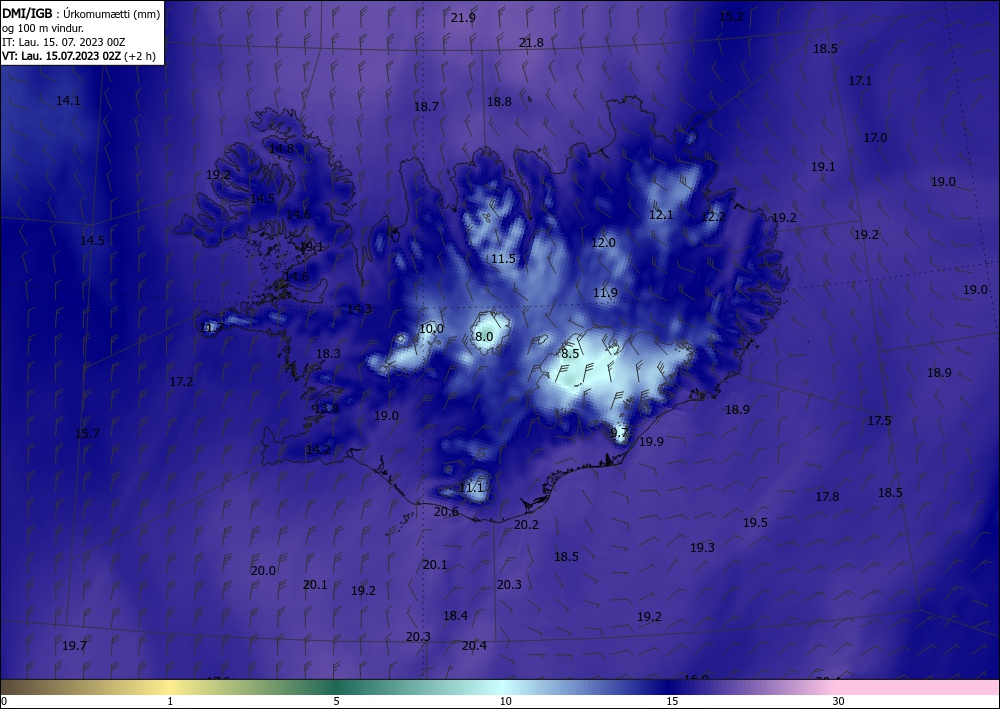Image resolution: width=1000 pixels, height=709 pixels.
Task: Click the 19.5 value on the map
Action: [x=755, y=523]
